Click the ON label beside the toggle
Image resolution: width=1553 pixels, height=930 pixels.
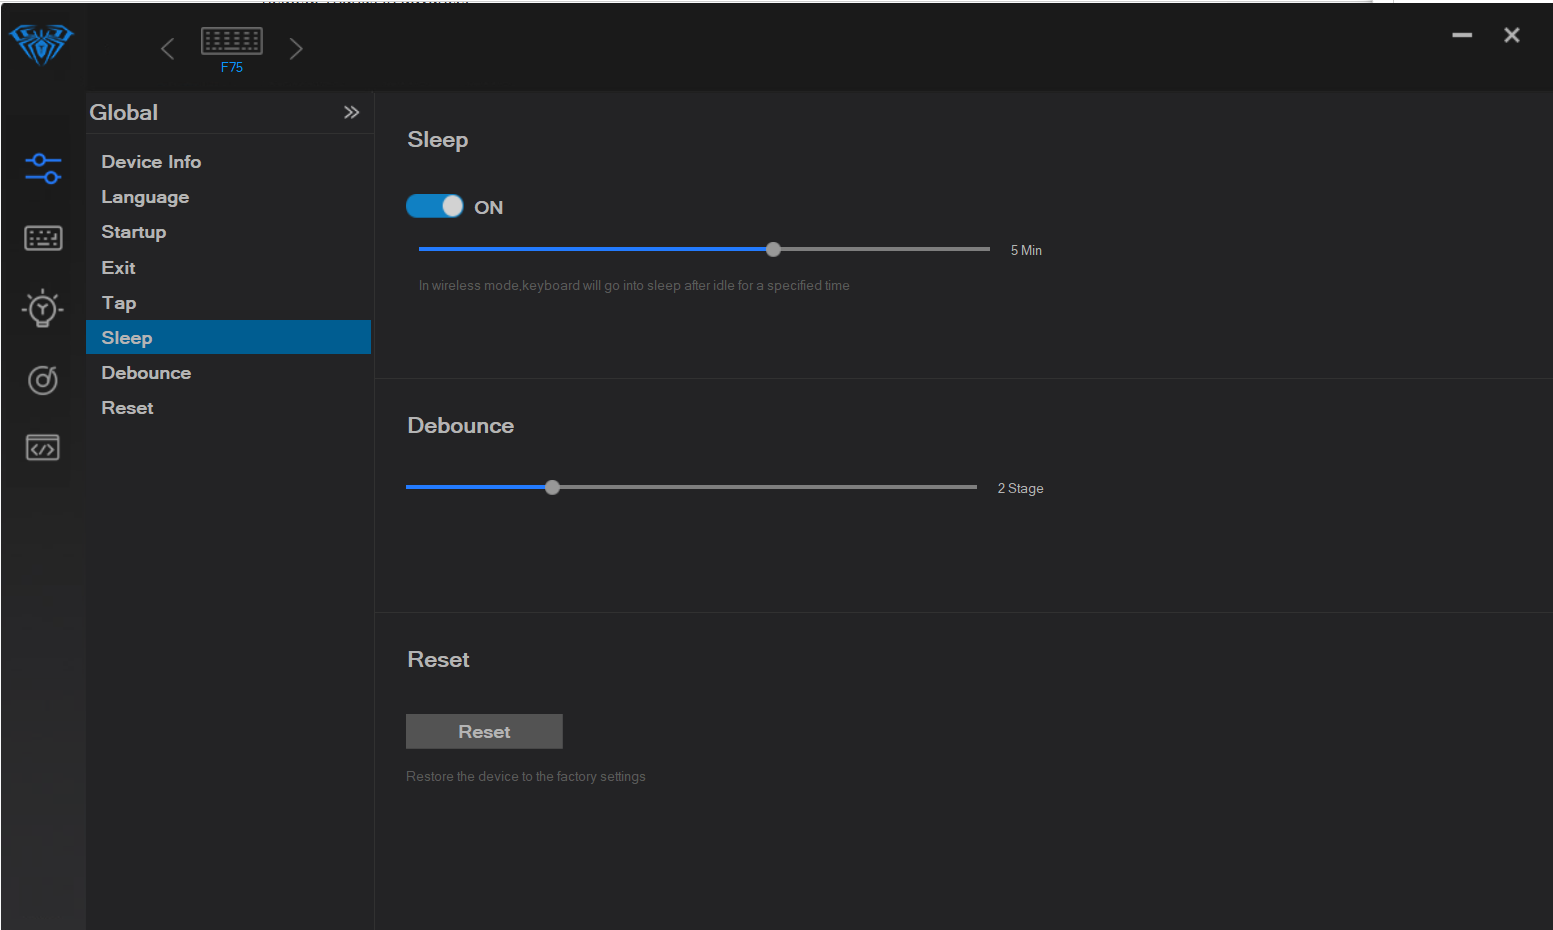(488, 207)
